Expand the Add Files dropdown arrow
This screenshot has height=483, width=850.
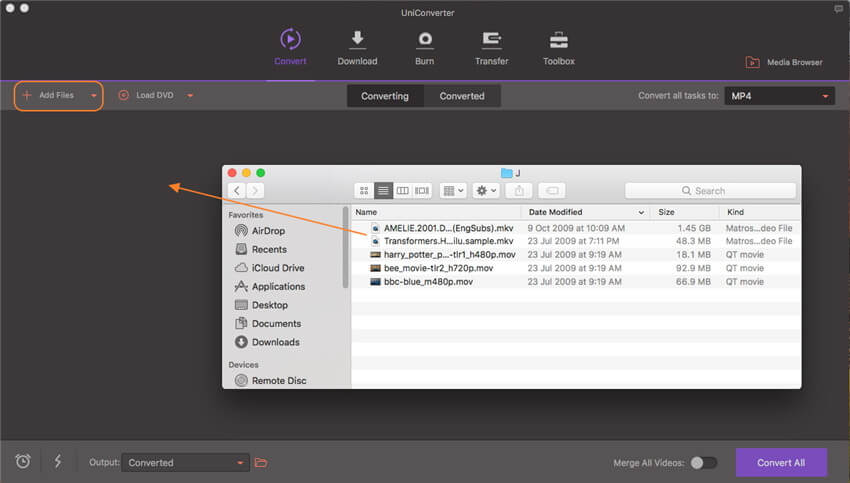pos(94,96)
